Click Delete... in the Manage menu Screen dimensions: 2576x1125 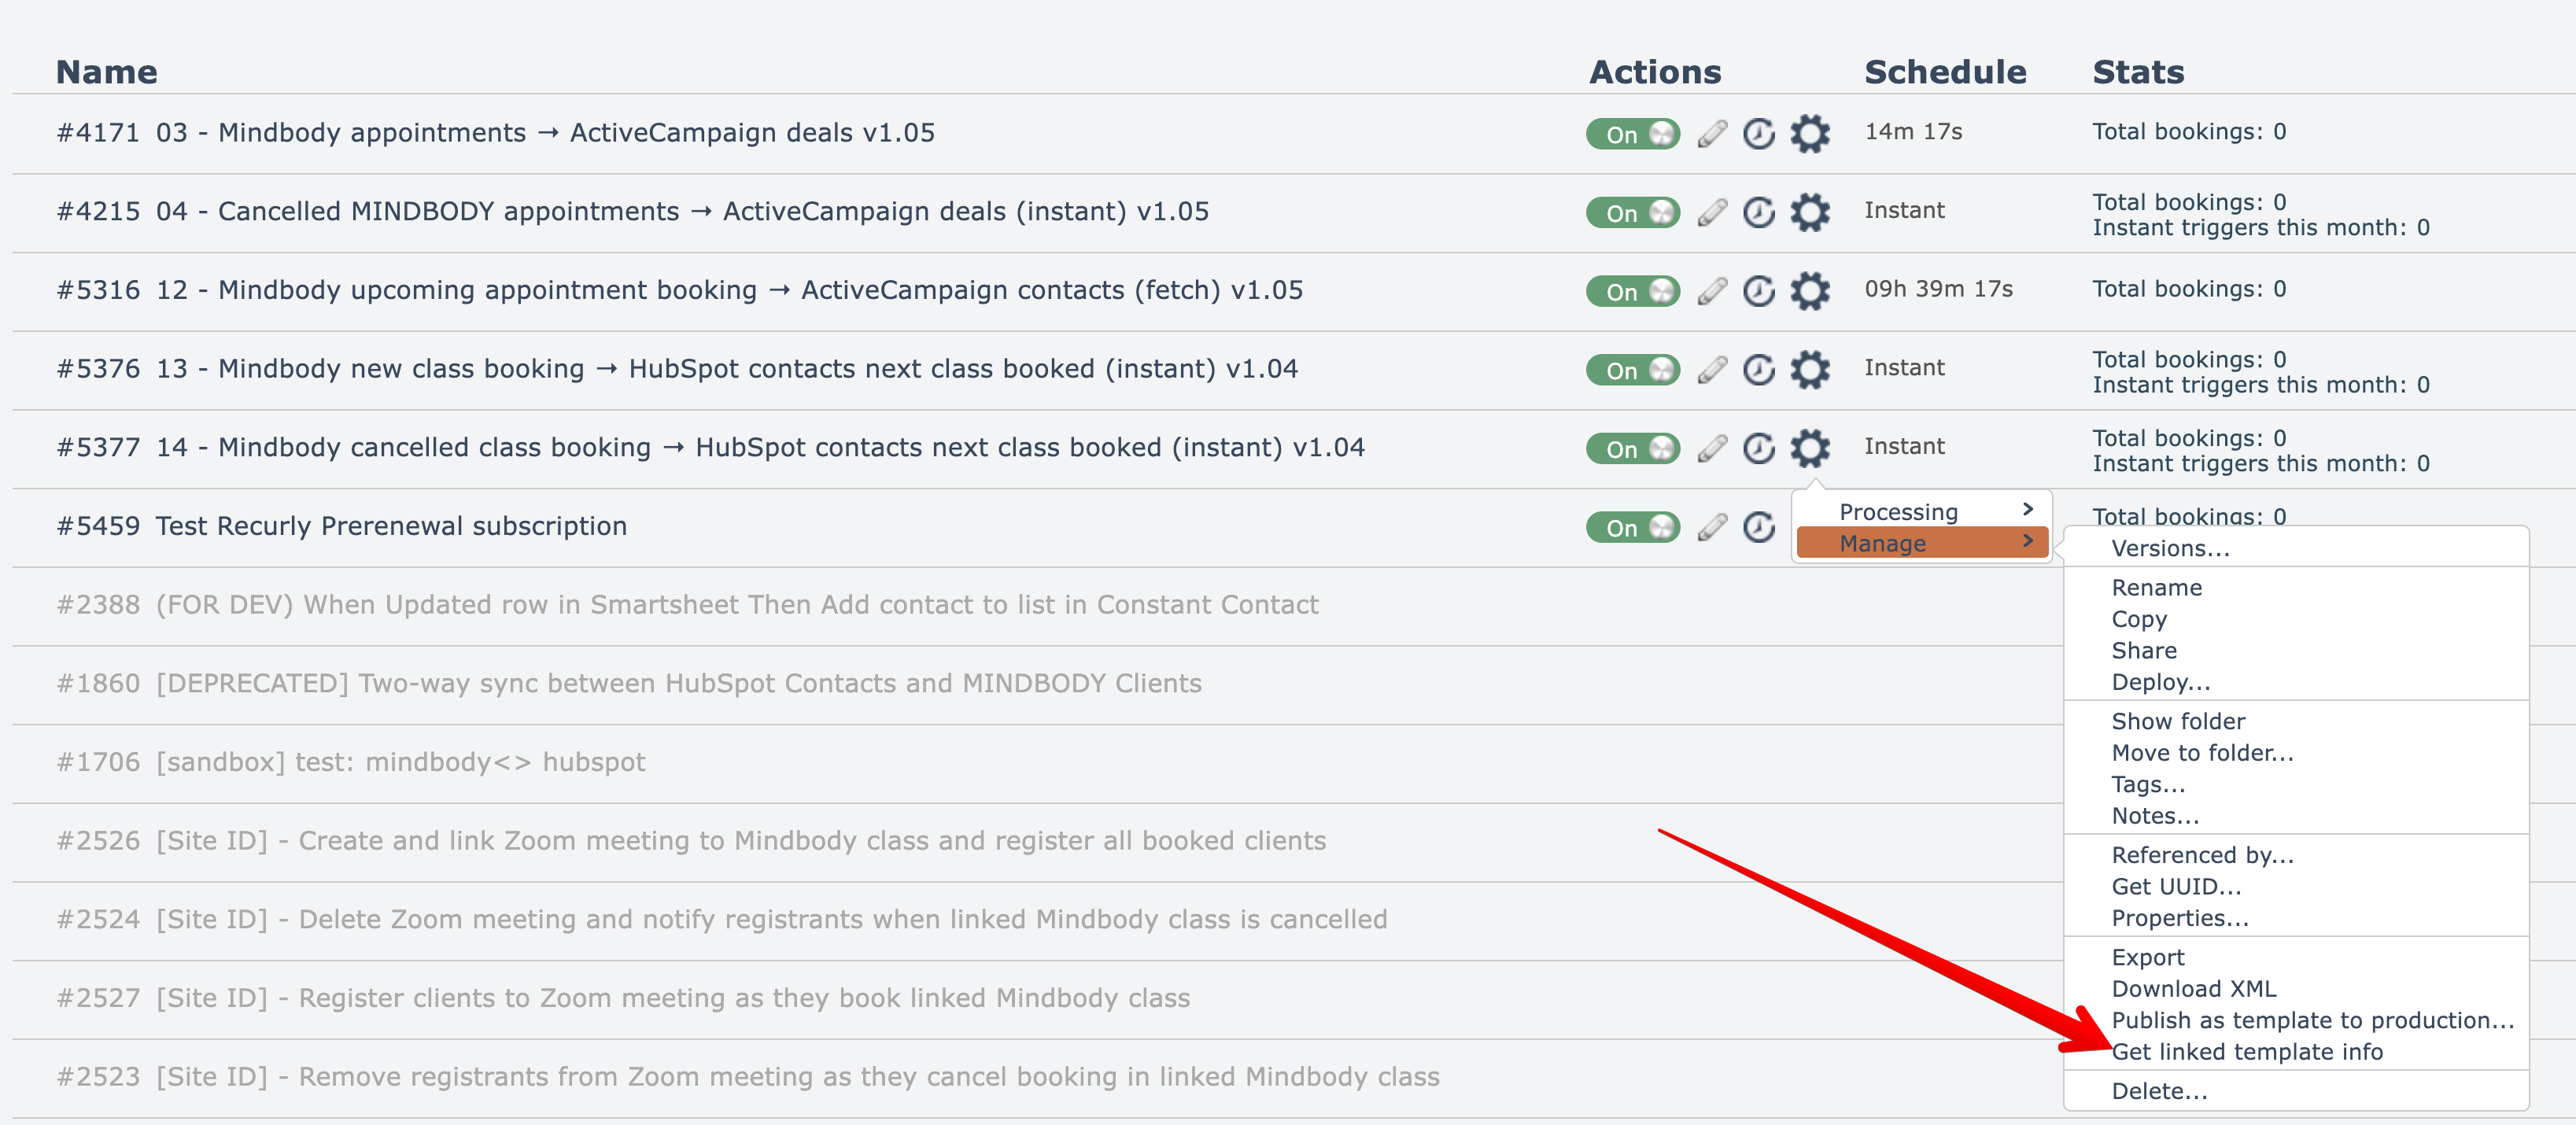pos(2158,1091)
